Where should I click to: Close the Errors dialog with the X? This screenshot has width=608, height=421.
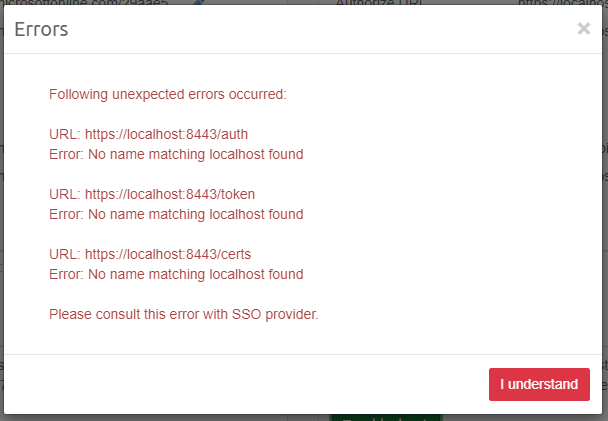pyautogui.click(x=584, y=29)
